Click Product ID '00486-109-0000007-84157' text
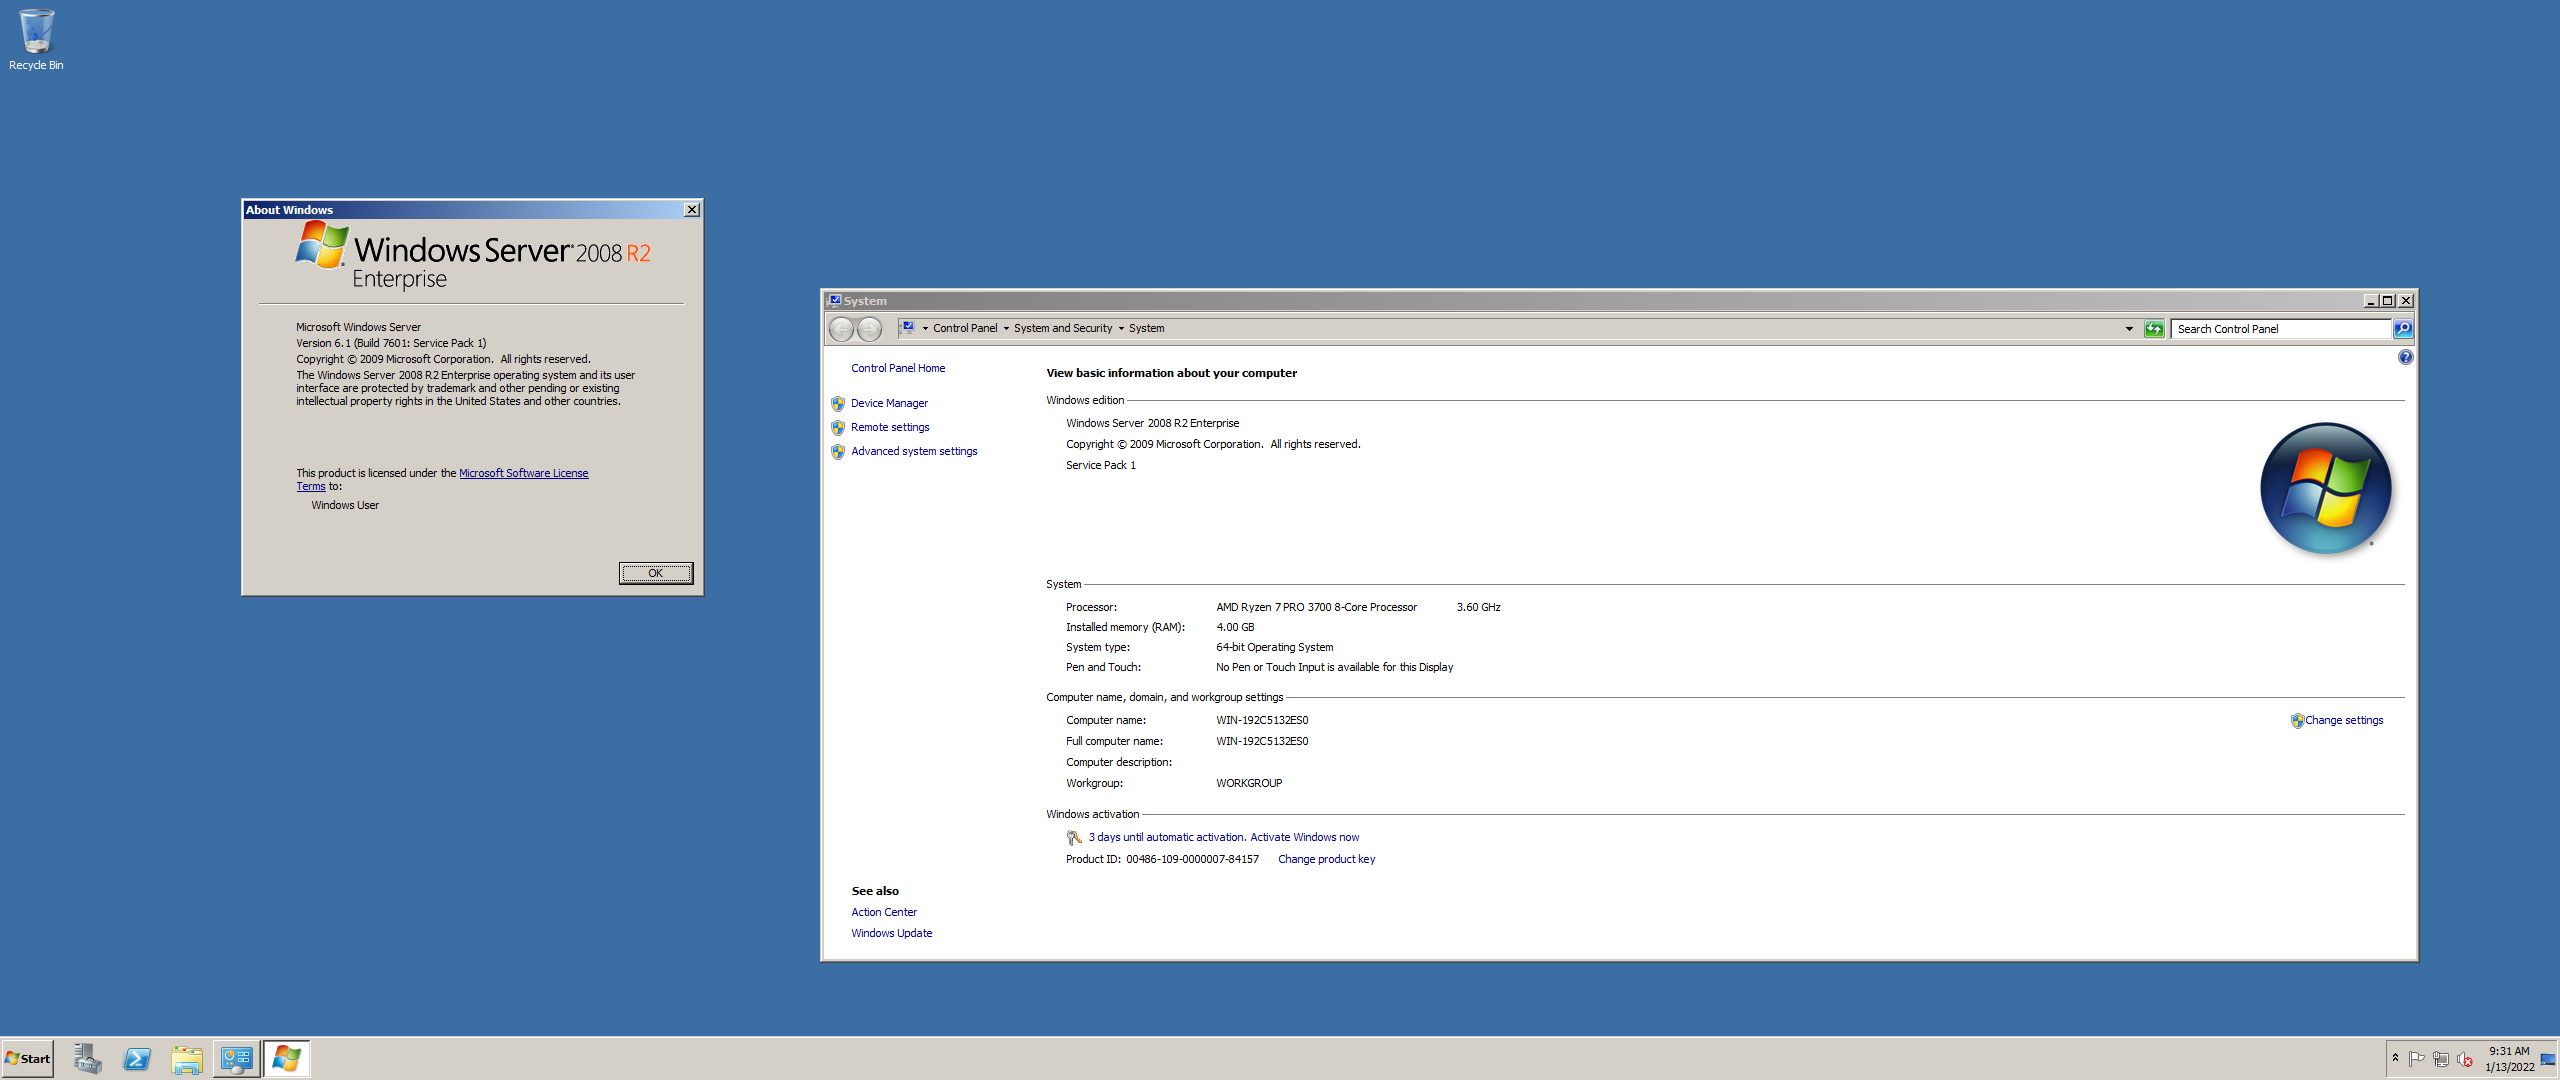This screenshot has width=2560, height=1080. (1192, 860)
